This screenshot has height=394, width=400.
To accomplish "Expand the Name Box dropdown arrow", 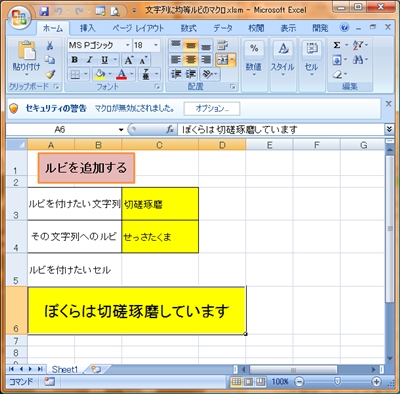I will tap(121, 130).
